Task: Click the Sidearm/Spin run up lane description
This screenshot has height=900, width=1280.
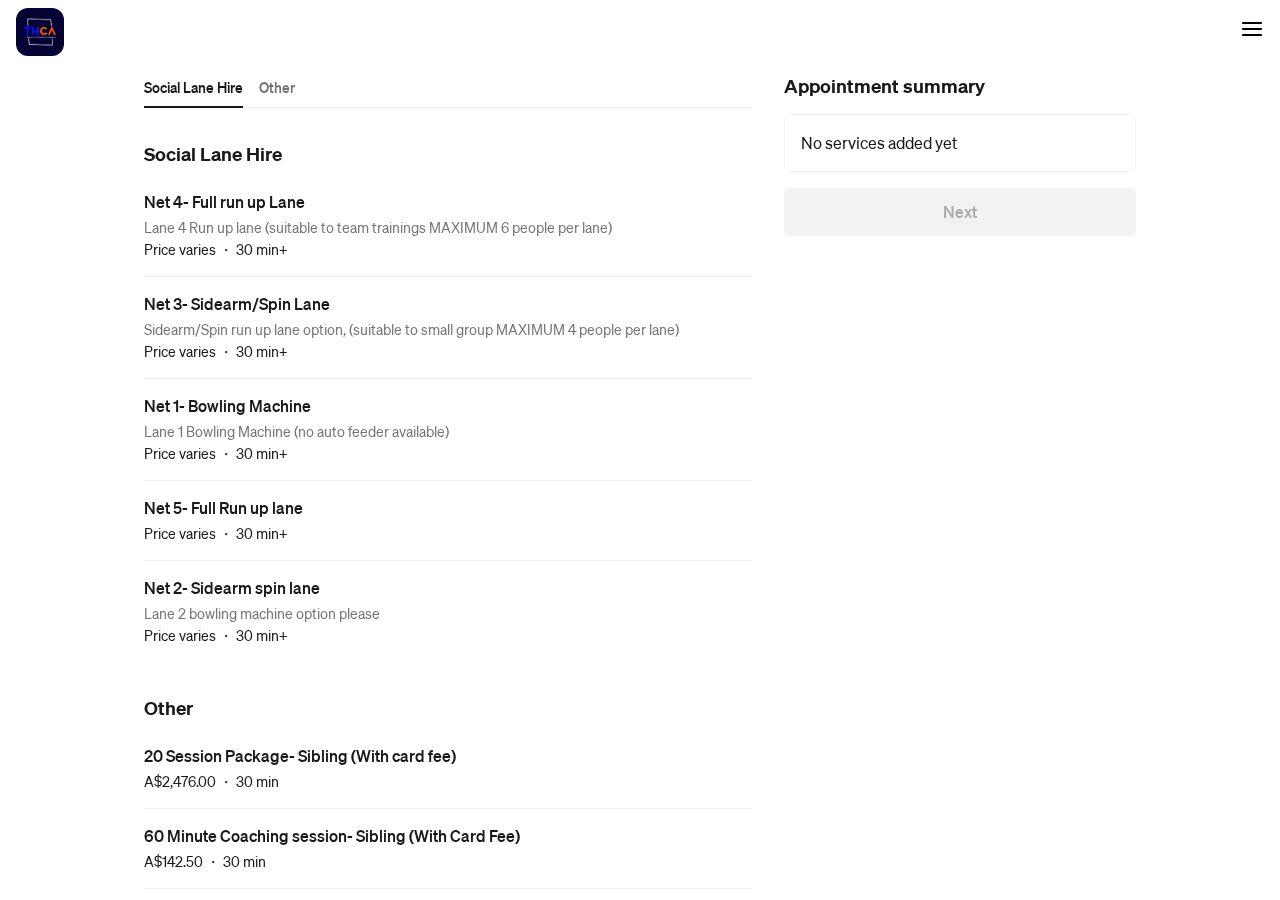Action: pyautogui.click(x=411, y=330)
